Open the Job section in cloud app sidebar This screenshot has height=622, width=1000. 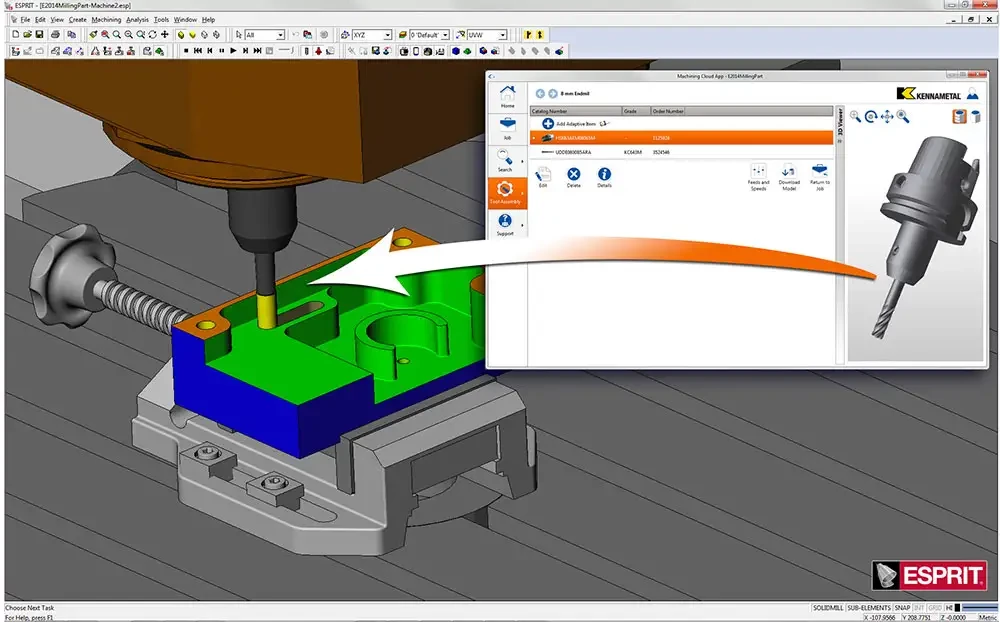pyautogui.click(x=507, y=129)
